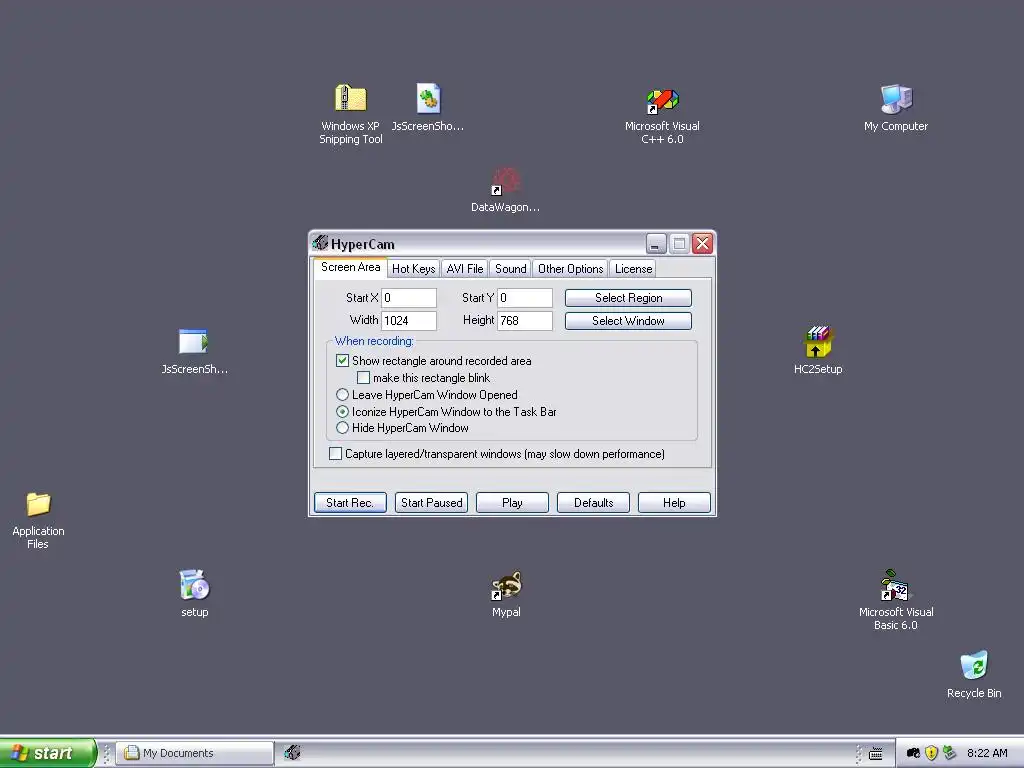
Task: Click the Start X input field
Action: [x=409, y=298]
